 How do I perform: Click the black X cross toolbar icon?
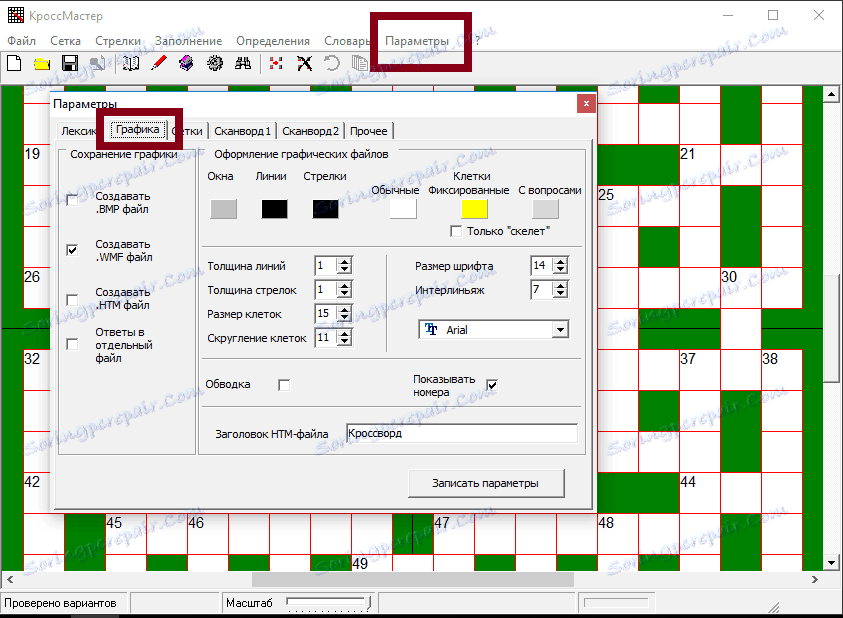[305, 63]
